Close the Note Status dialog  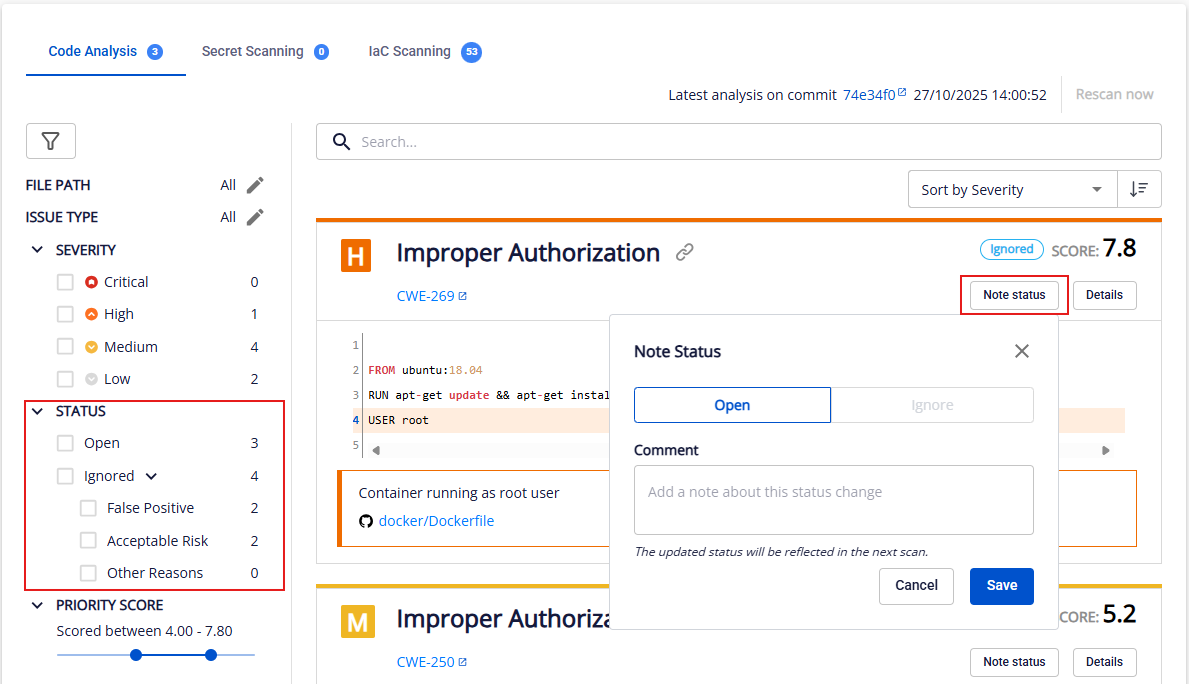coord(1021,351)
